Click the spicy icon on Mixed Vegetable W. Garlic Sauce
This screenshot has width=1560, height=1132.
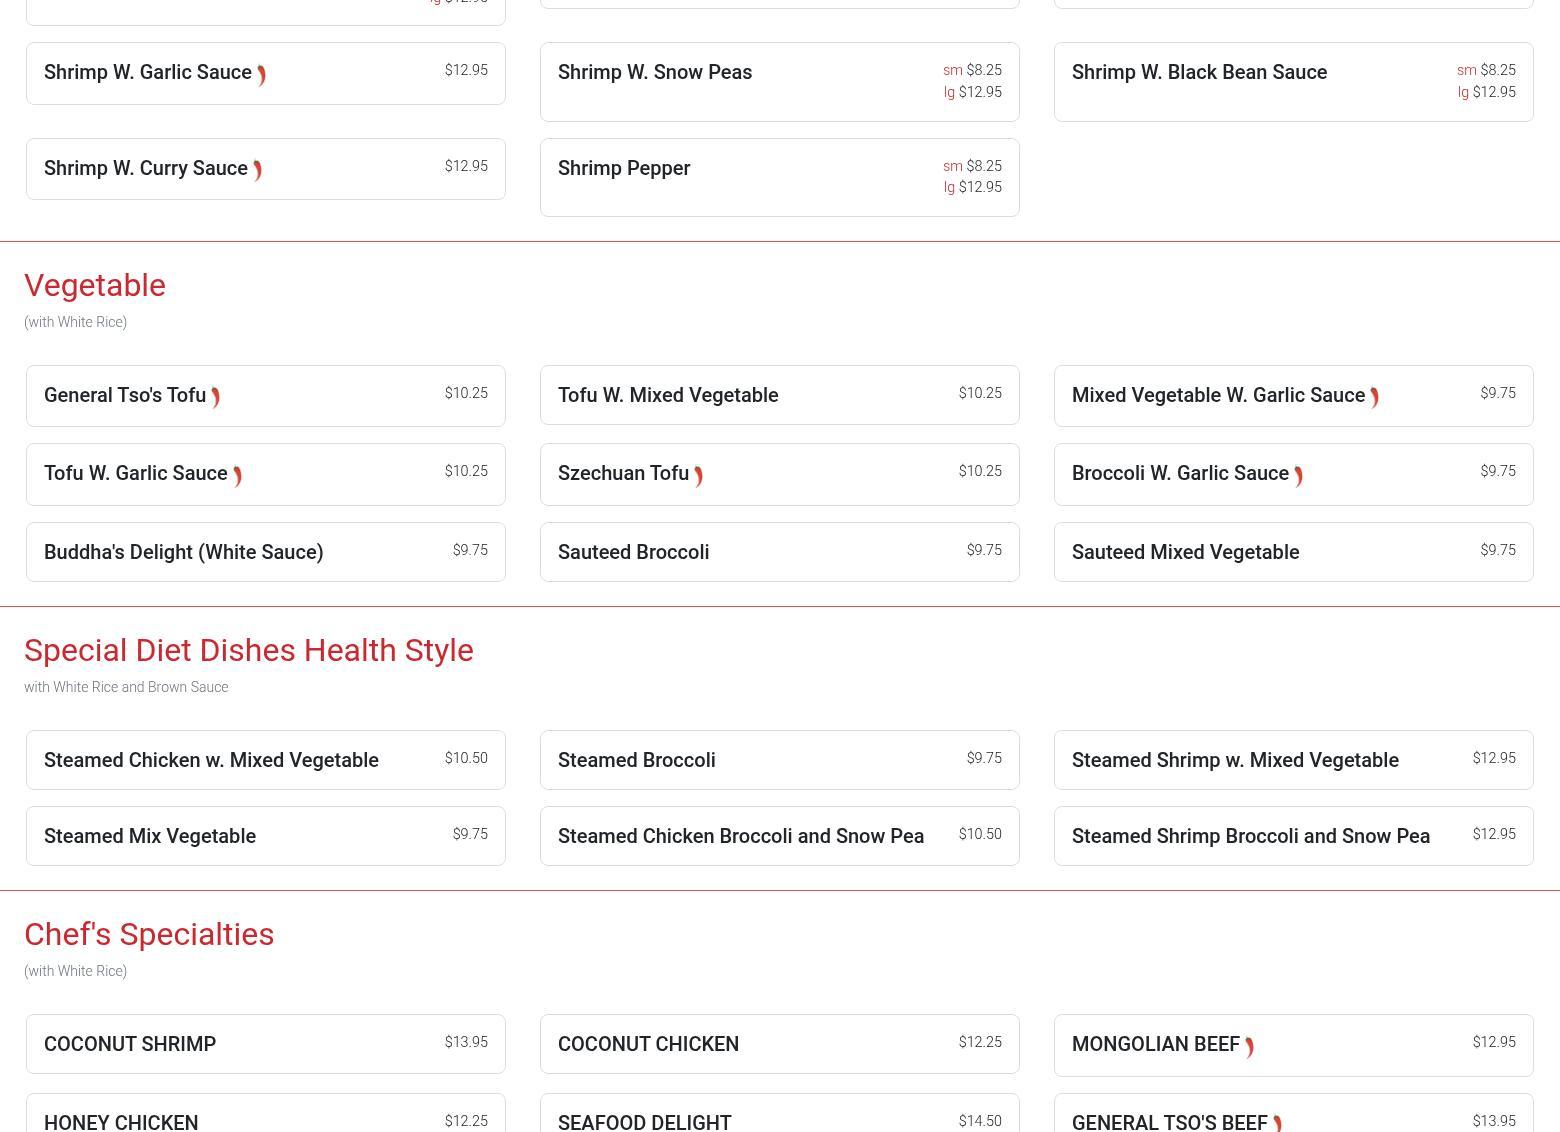1374,398
